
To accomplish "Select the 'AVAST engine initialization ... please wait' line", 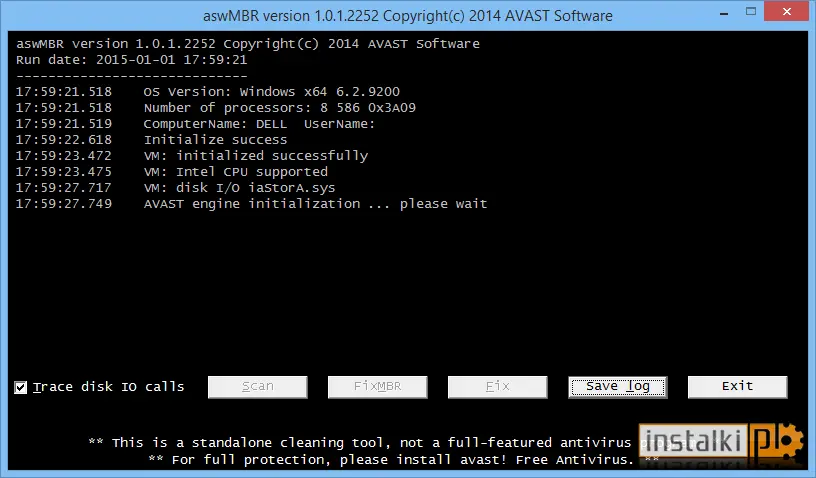I will tap(251, 204).
